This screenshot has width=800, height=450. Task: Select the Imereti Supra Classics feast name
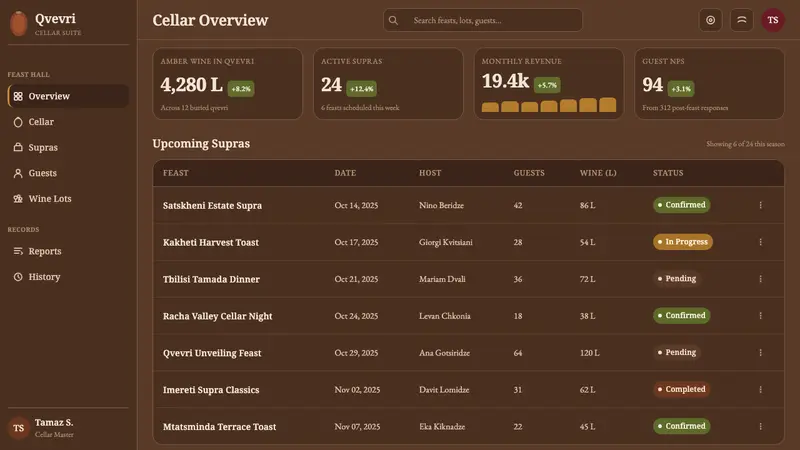point(211,390)
